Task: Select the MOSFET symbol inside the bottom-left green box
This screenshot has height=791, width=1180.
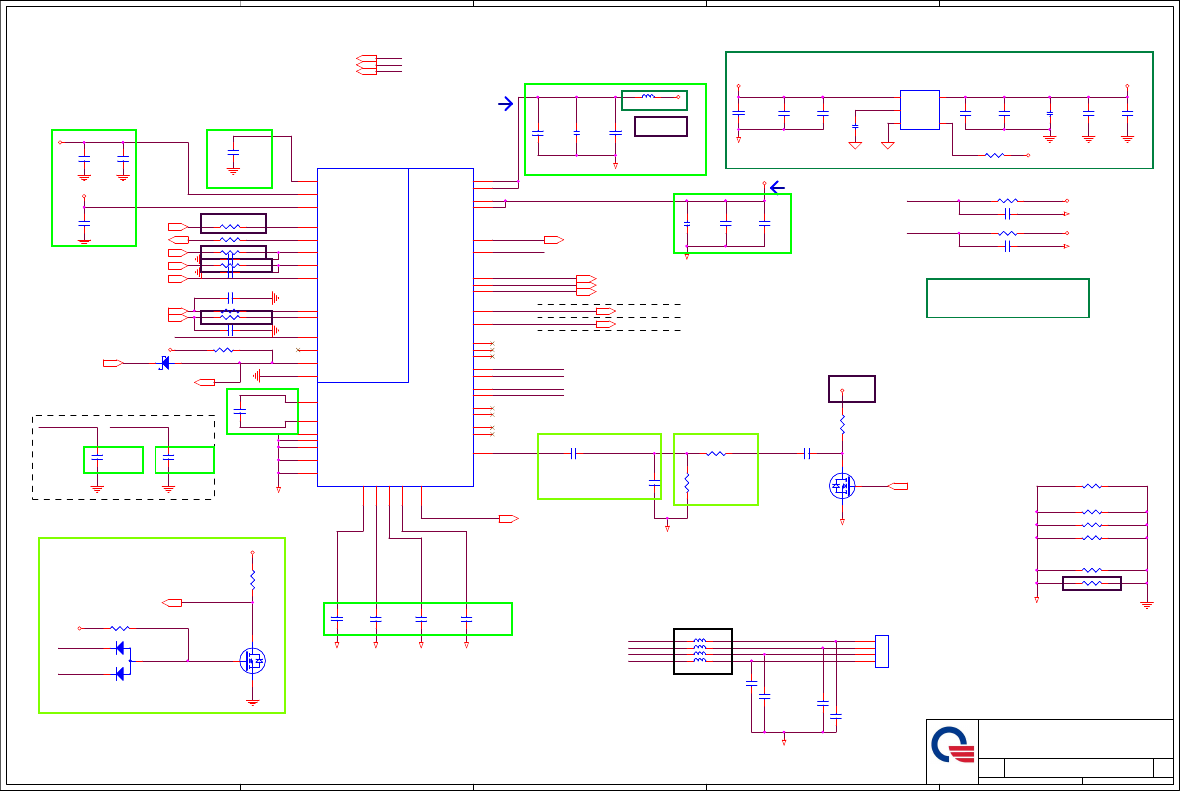Action: click(253, 661)
